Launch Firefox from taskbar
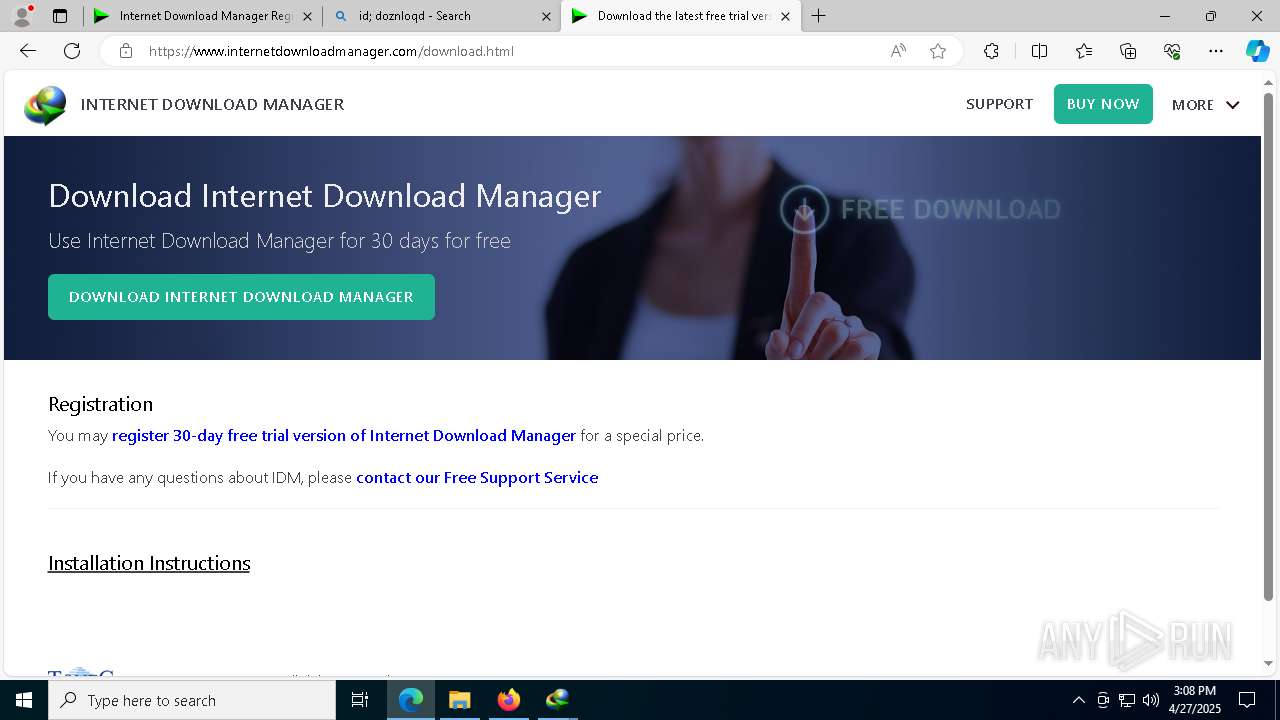This screenshot has width=1280, height=720. click(509, 700)
